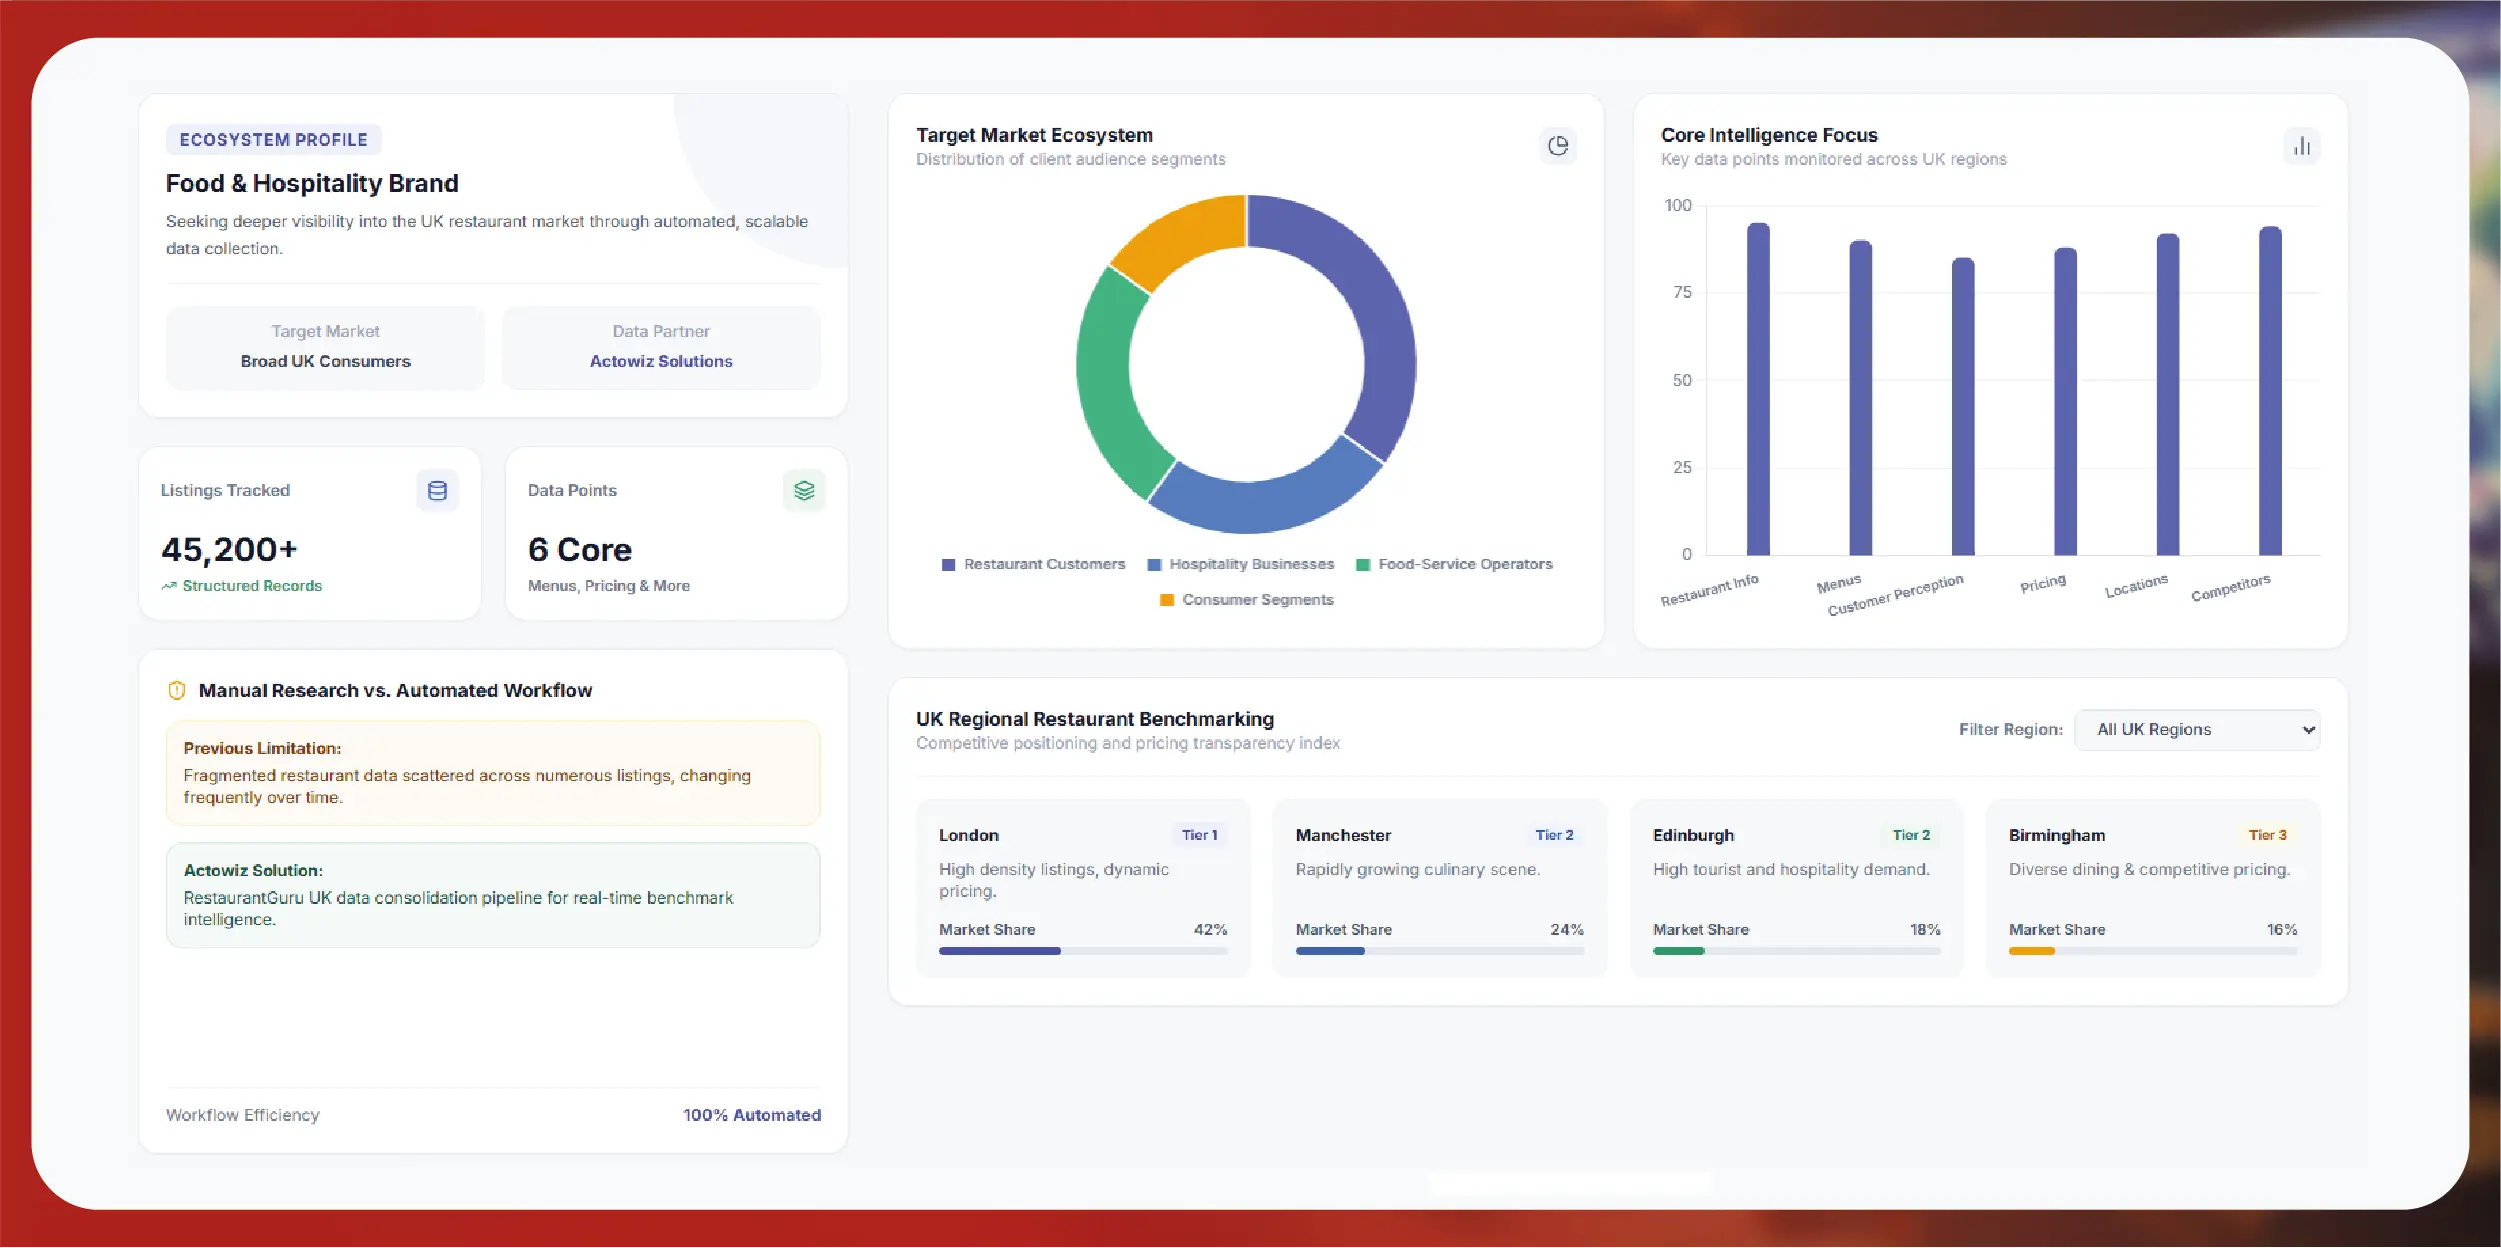The height and width of the screenshot is (1248, 2501).
Task: Click the 'Locations' axis label in chart
Action: coord(2136,586)
